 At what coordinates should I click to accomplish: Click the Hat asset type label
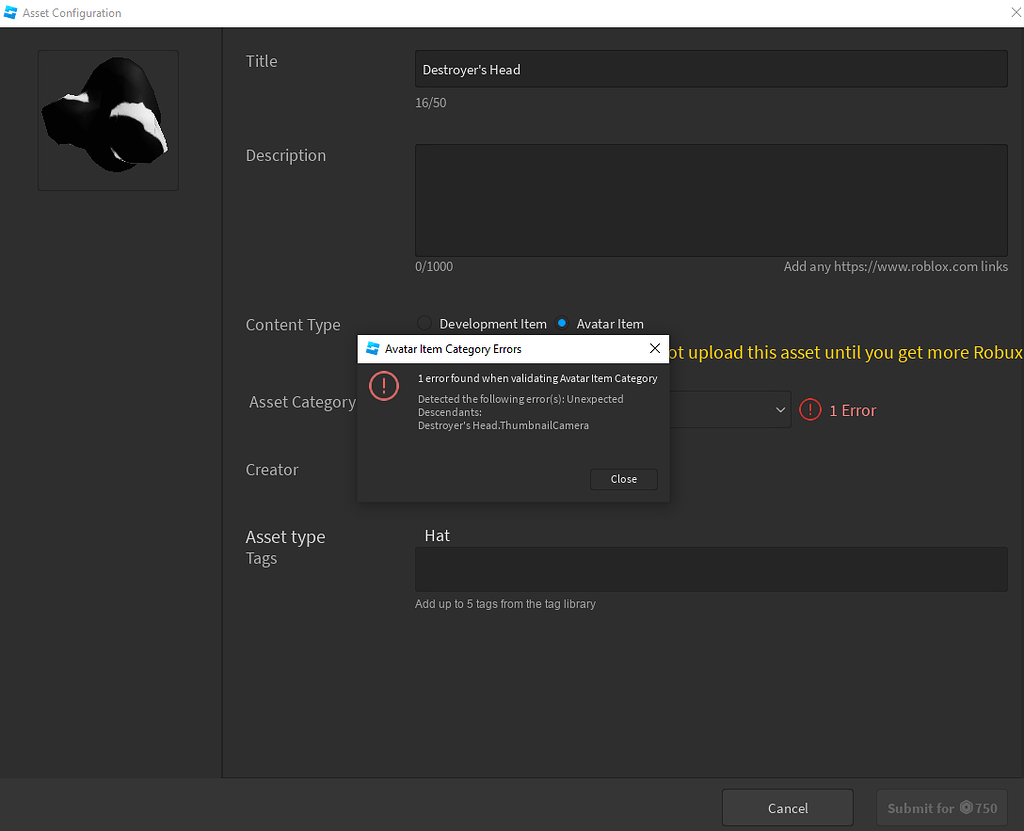(x=437, y=535)
